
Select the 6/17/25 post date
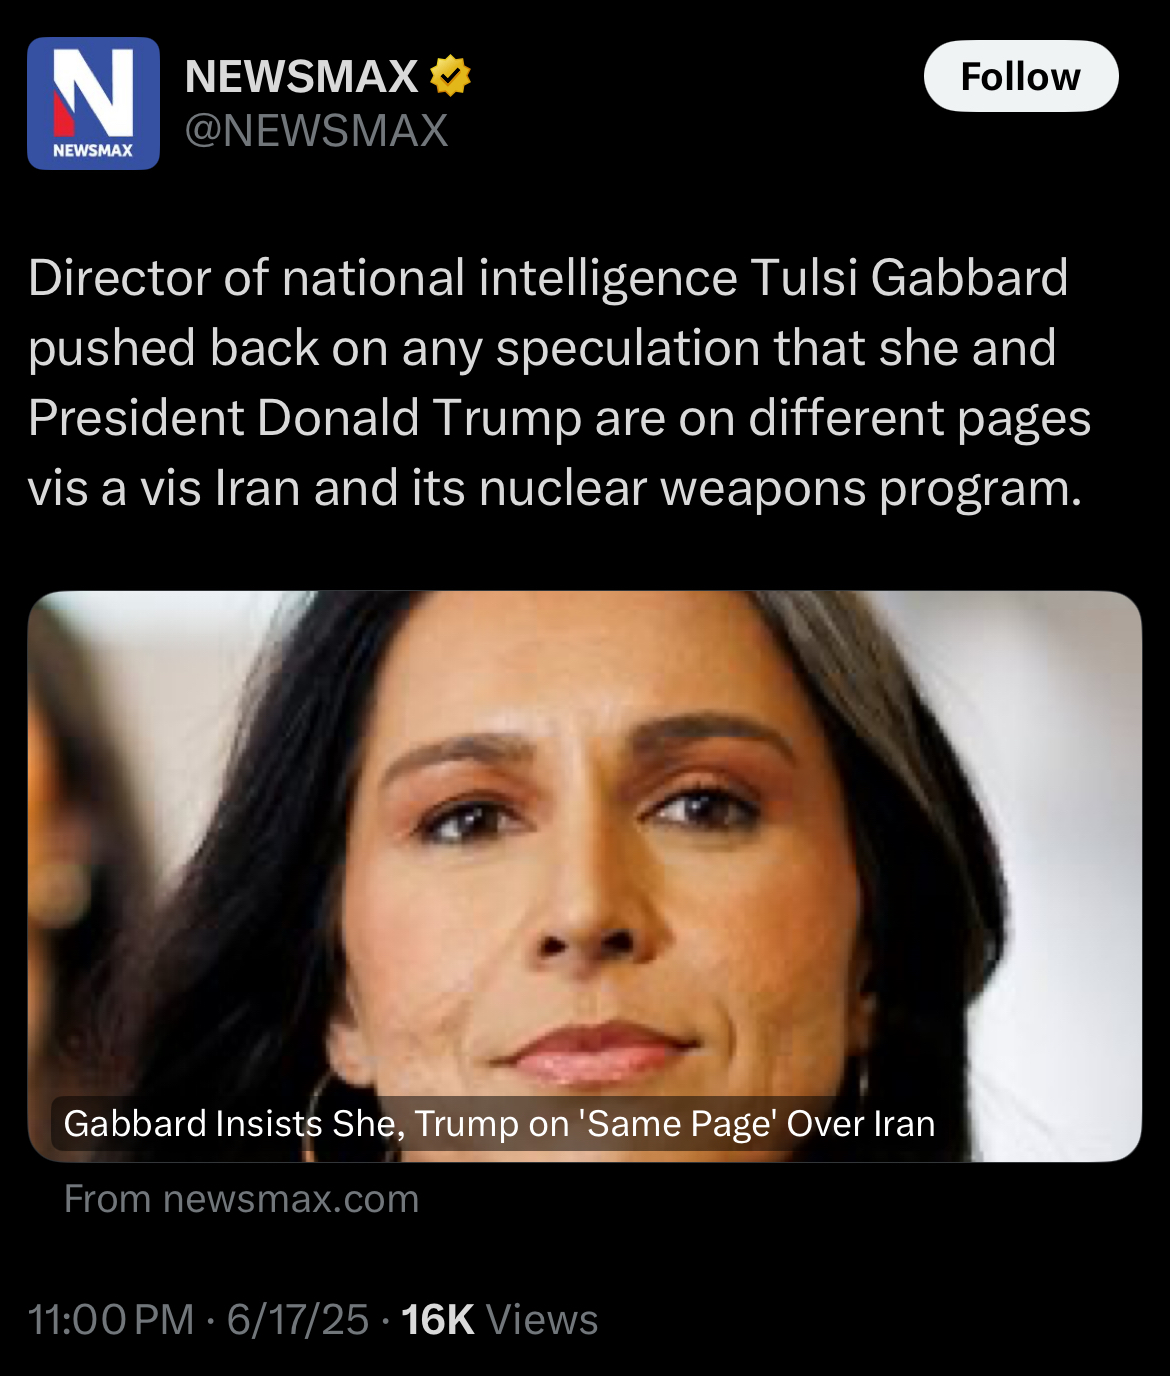point(298,1320)
